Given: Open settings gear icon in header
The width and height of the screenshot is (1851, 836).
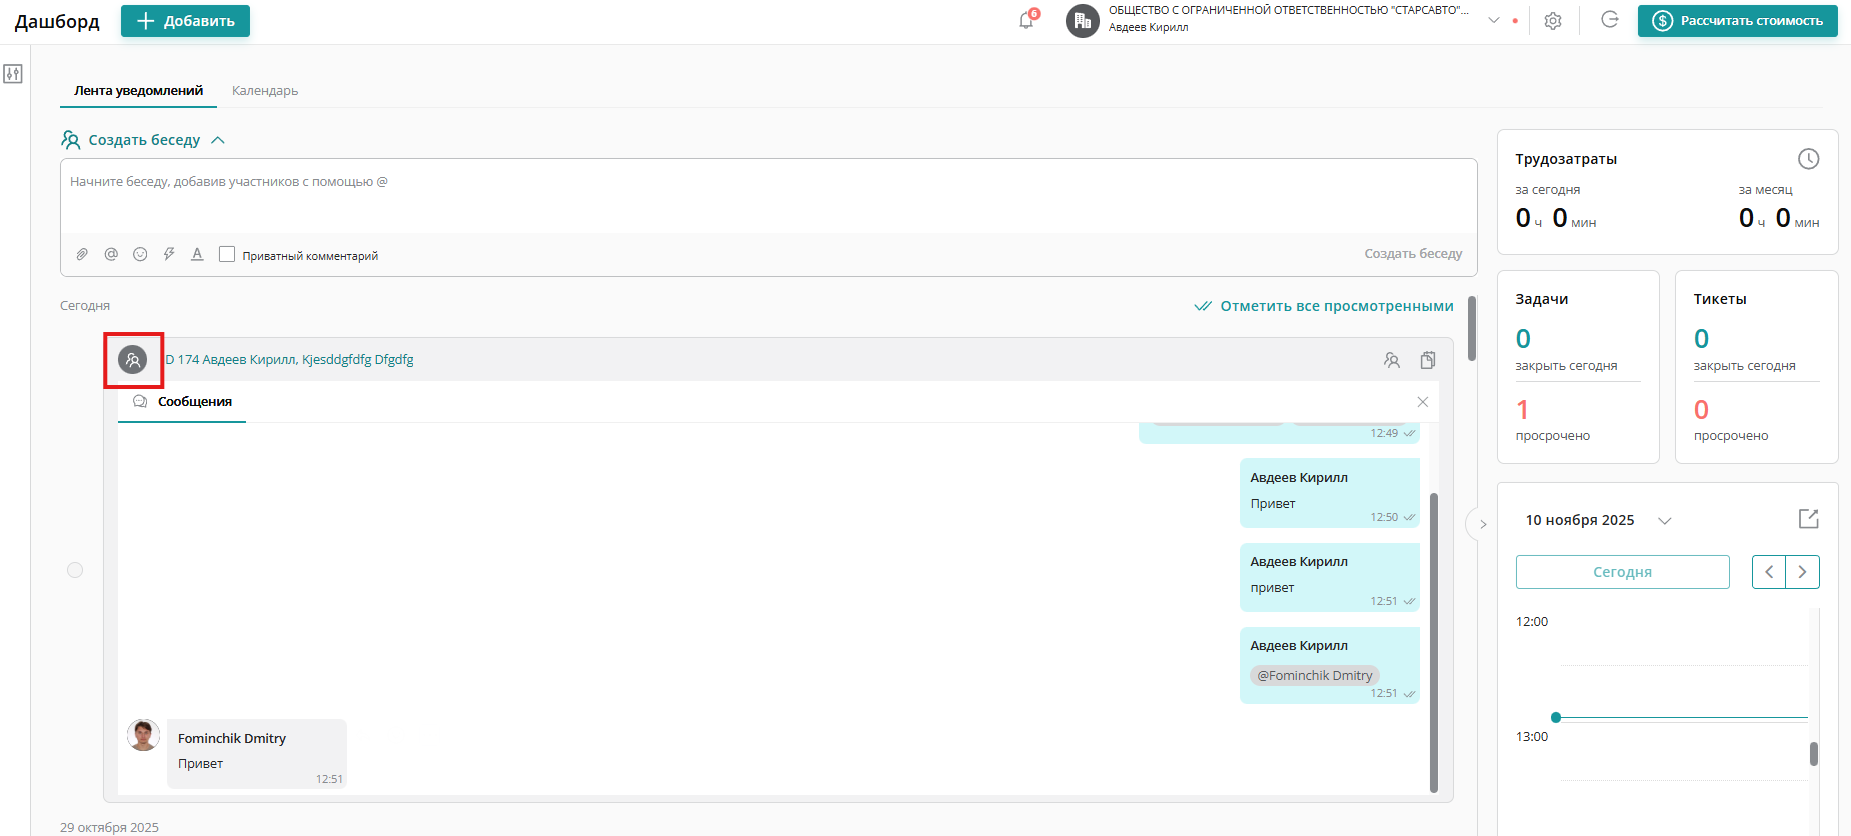Looking at the screenshot, I should coord(1552,21).
